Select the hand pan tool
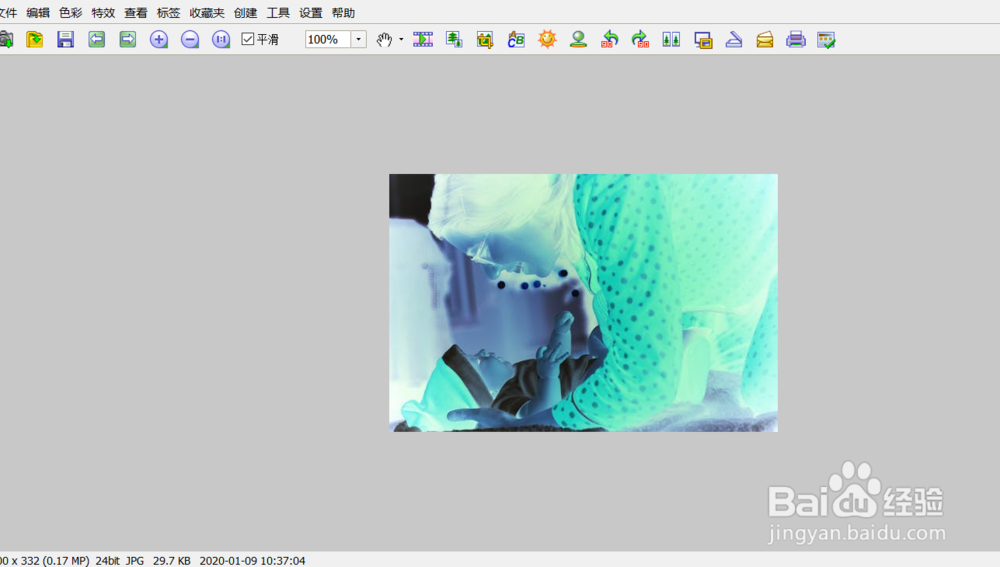 coord(384,40)
